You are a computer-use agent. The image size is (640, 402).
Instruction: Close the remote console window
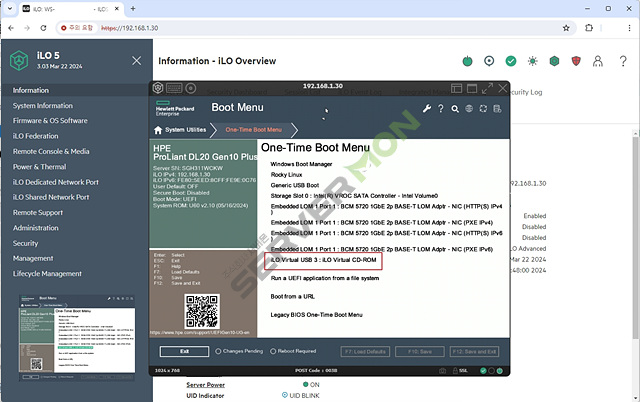[503, 88]
